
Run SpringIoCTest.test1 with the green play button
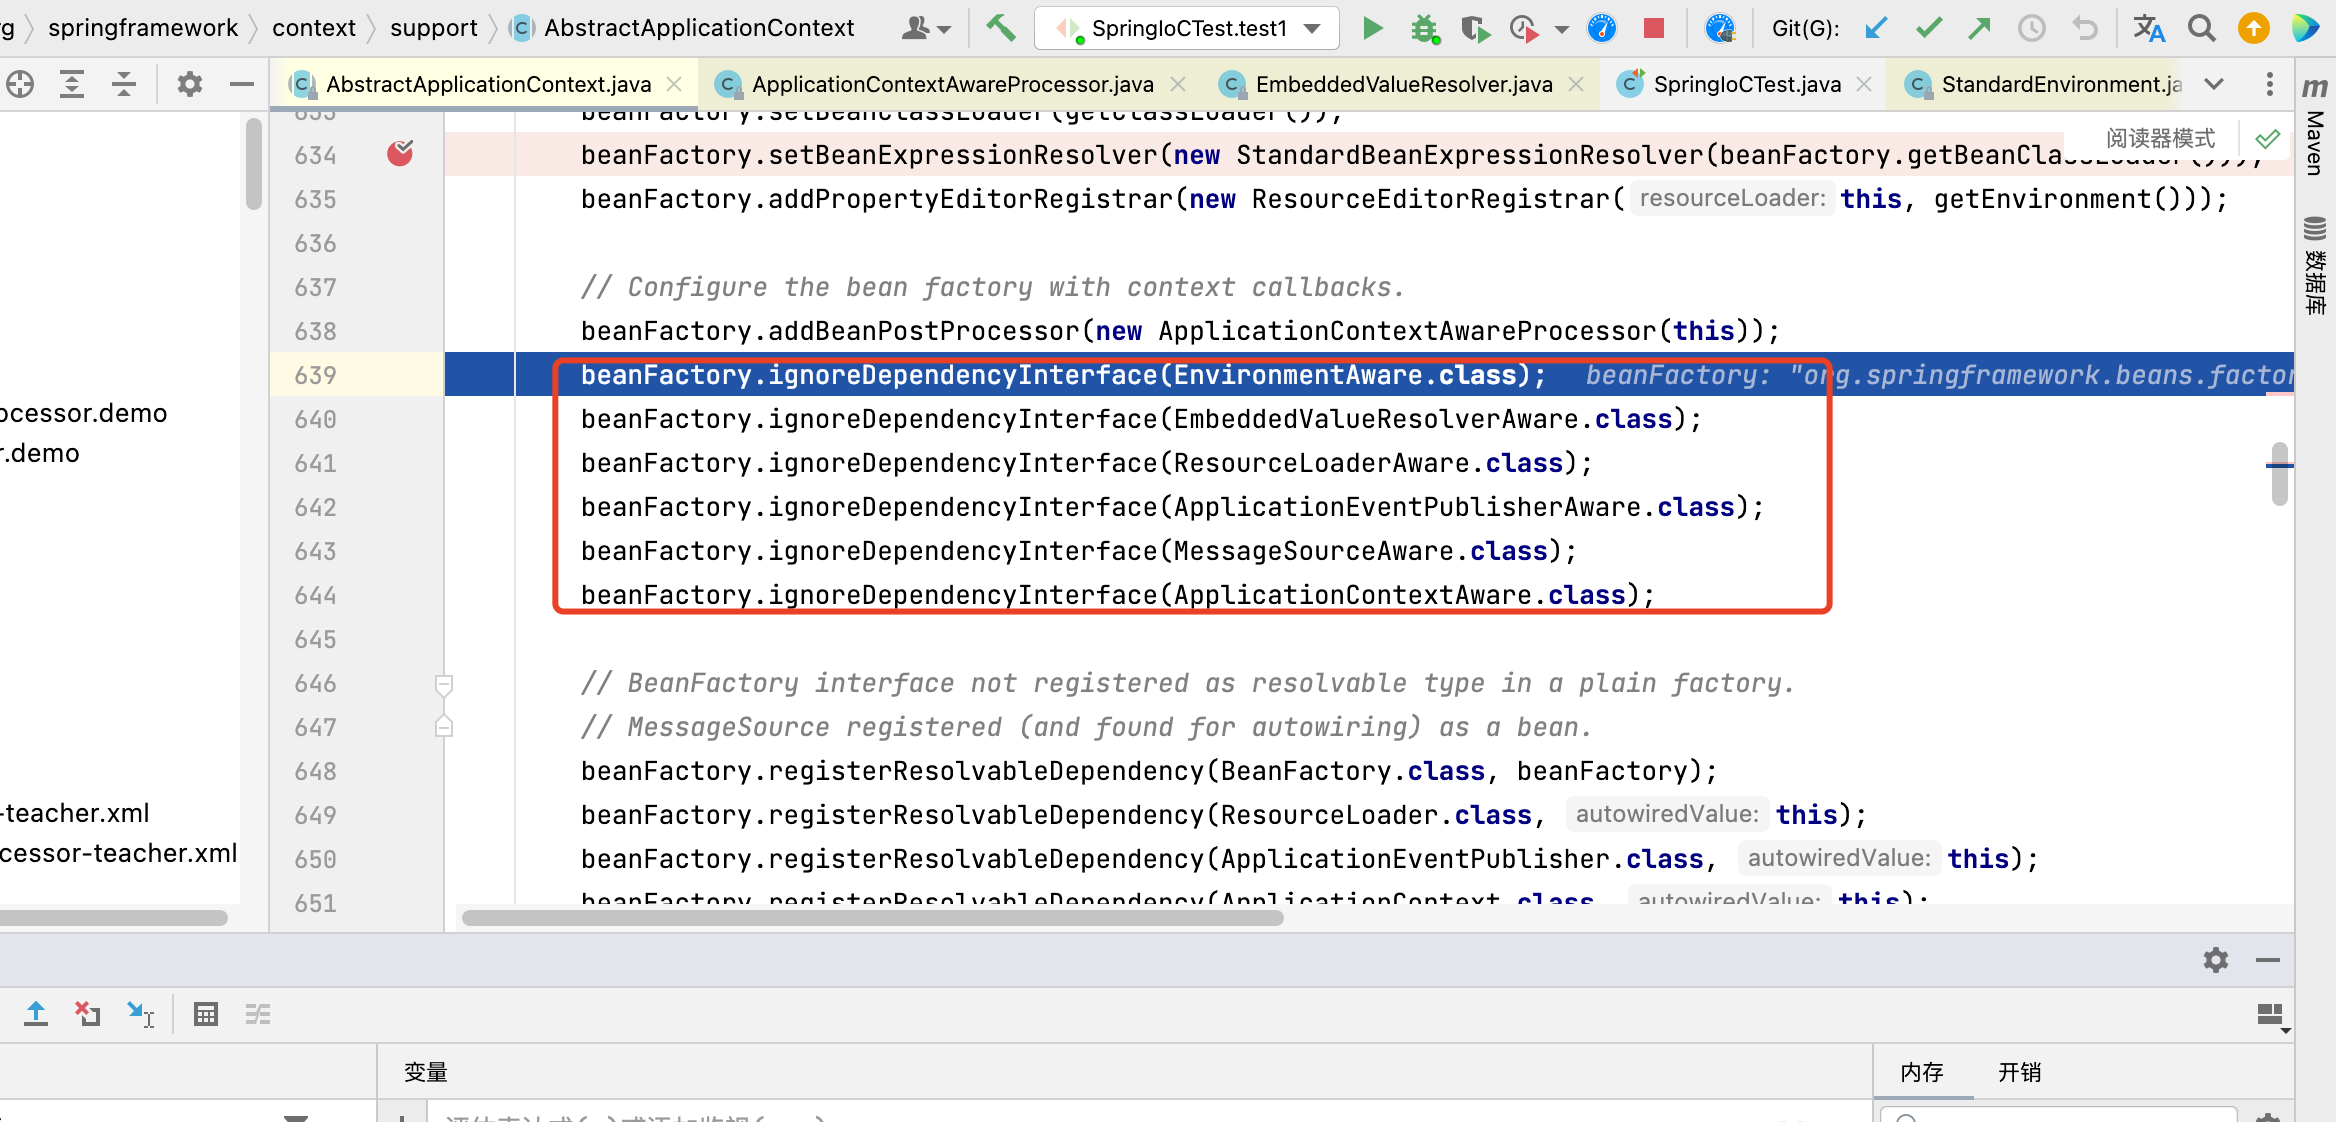(x=1373, y=28)
